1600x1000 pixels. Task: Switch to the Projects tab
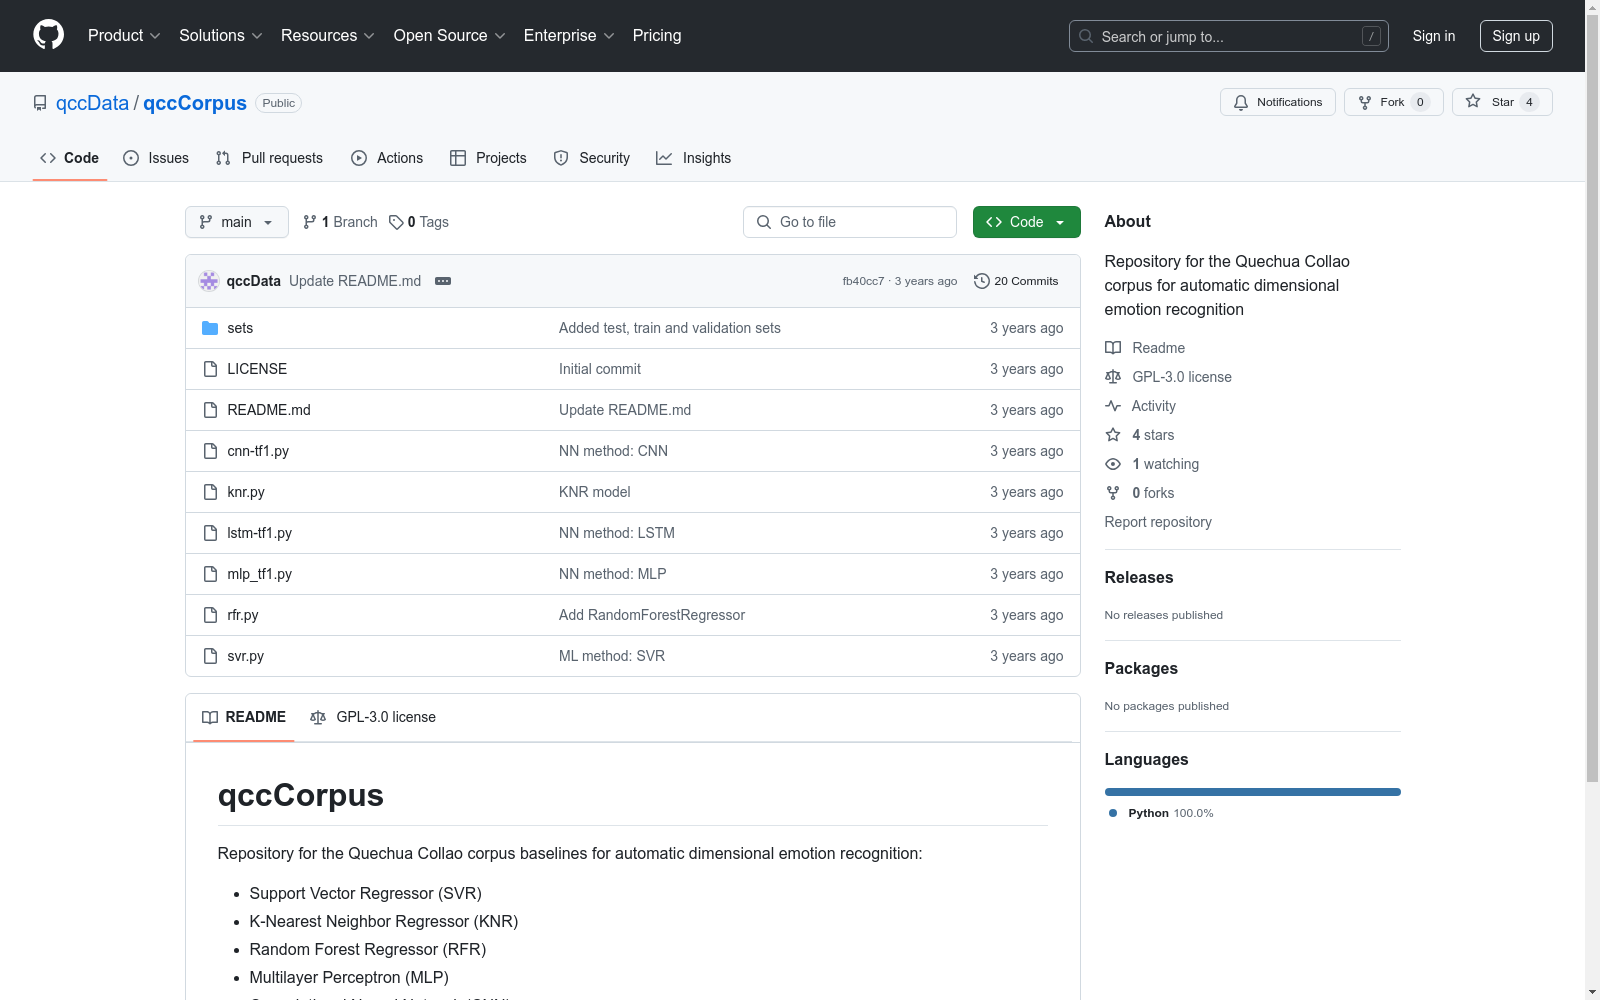488,158
